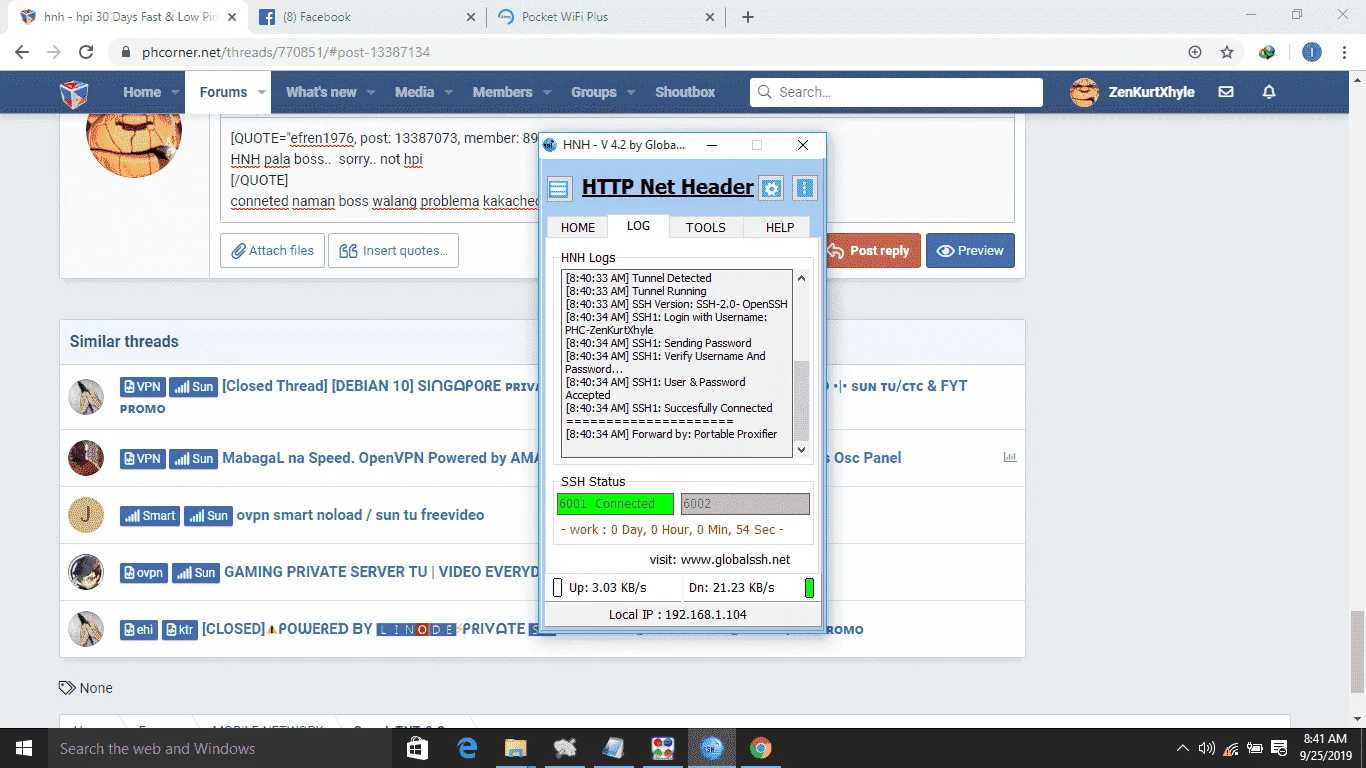
Task: Open thread 'ovpn smart noload / sun tu freevideo'
Action: (360, 515)
